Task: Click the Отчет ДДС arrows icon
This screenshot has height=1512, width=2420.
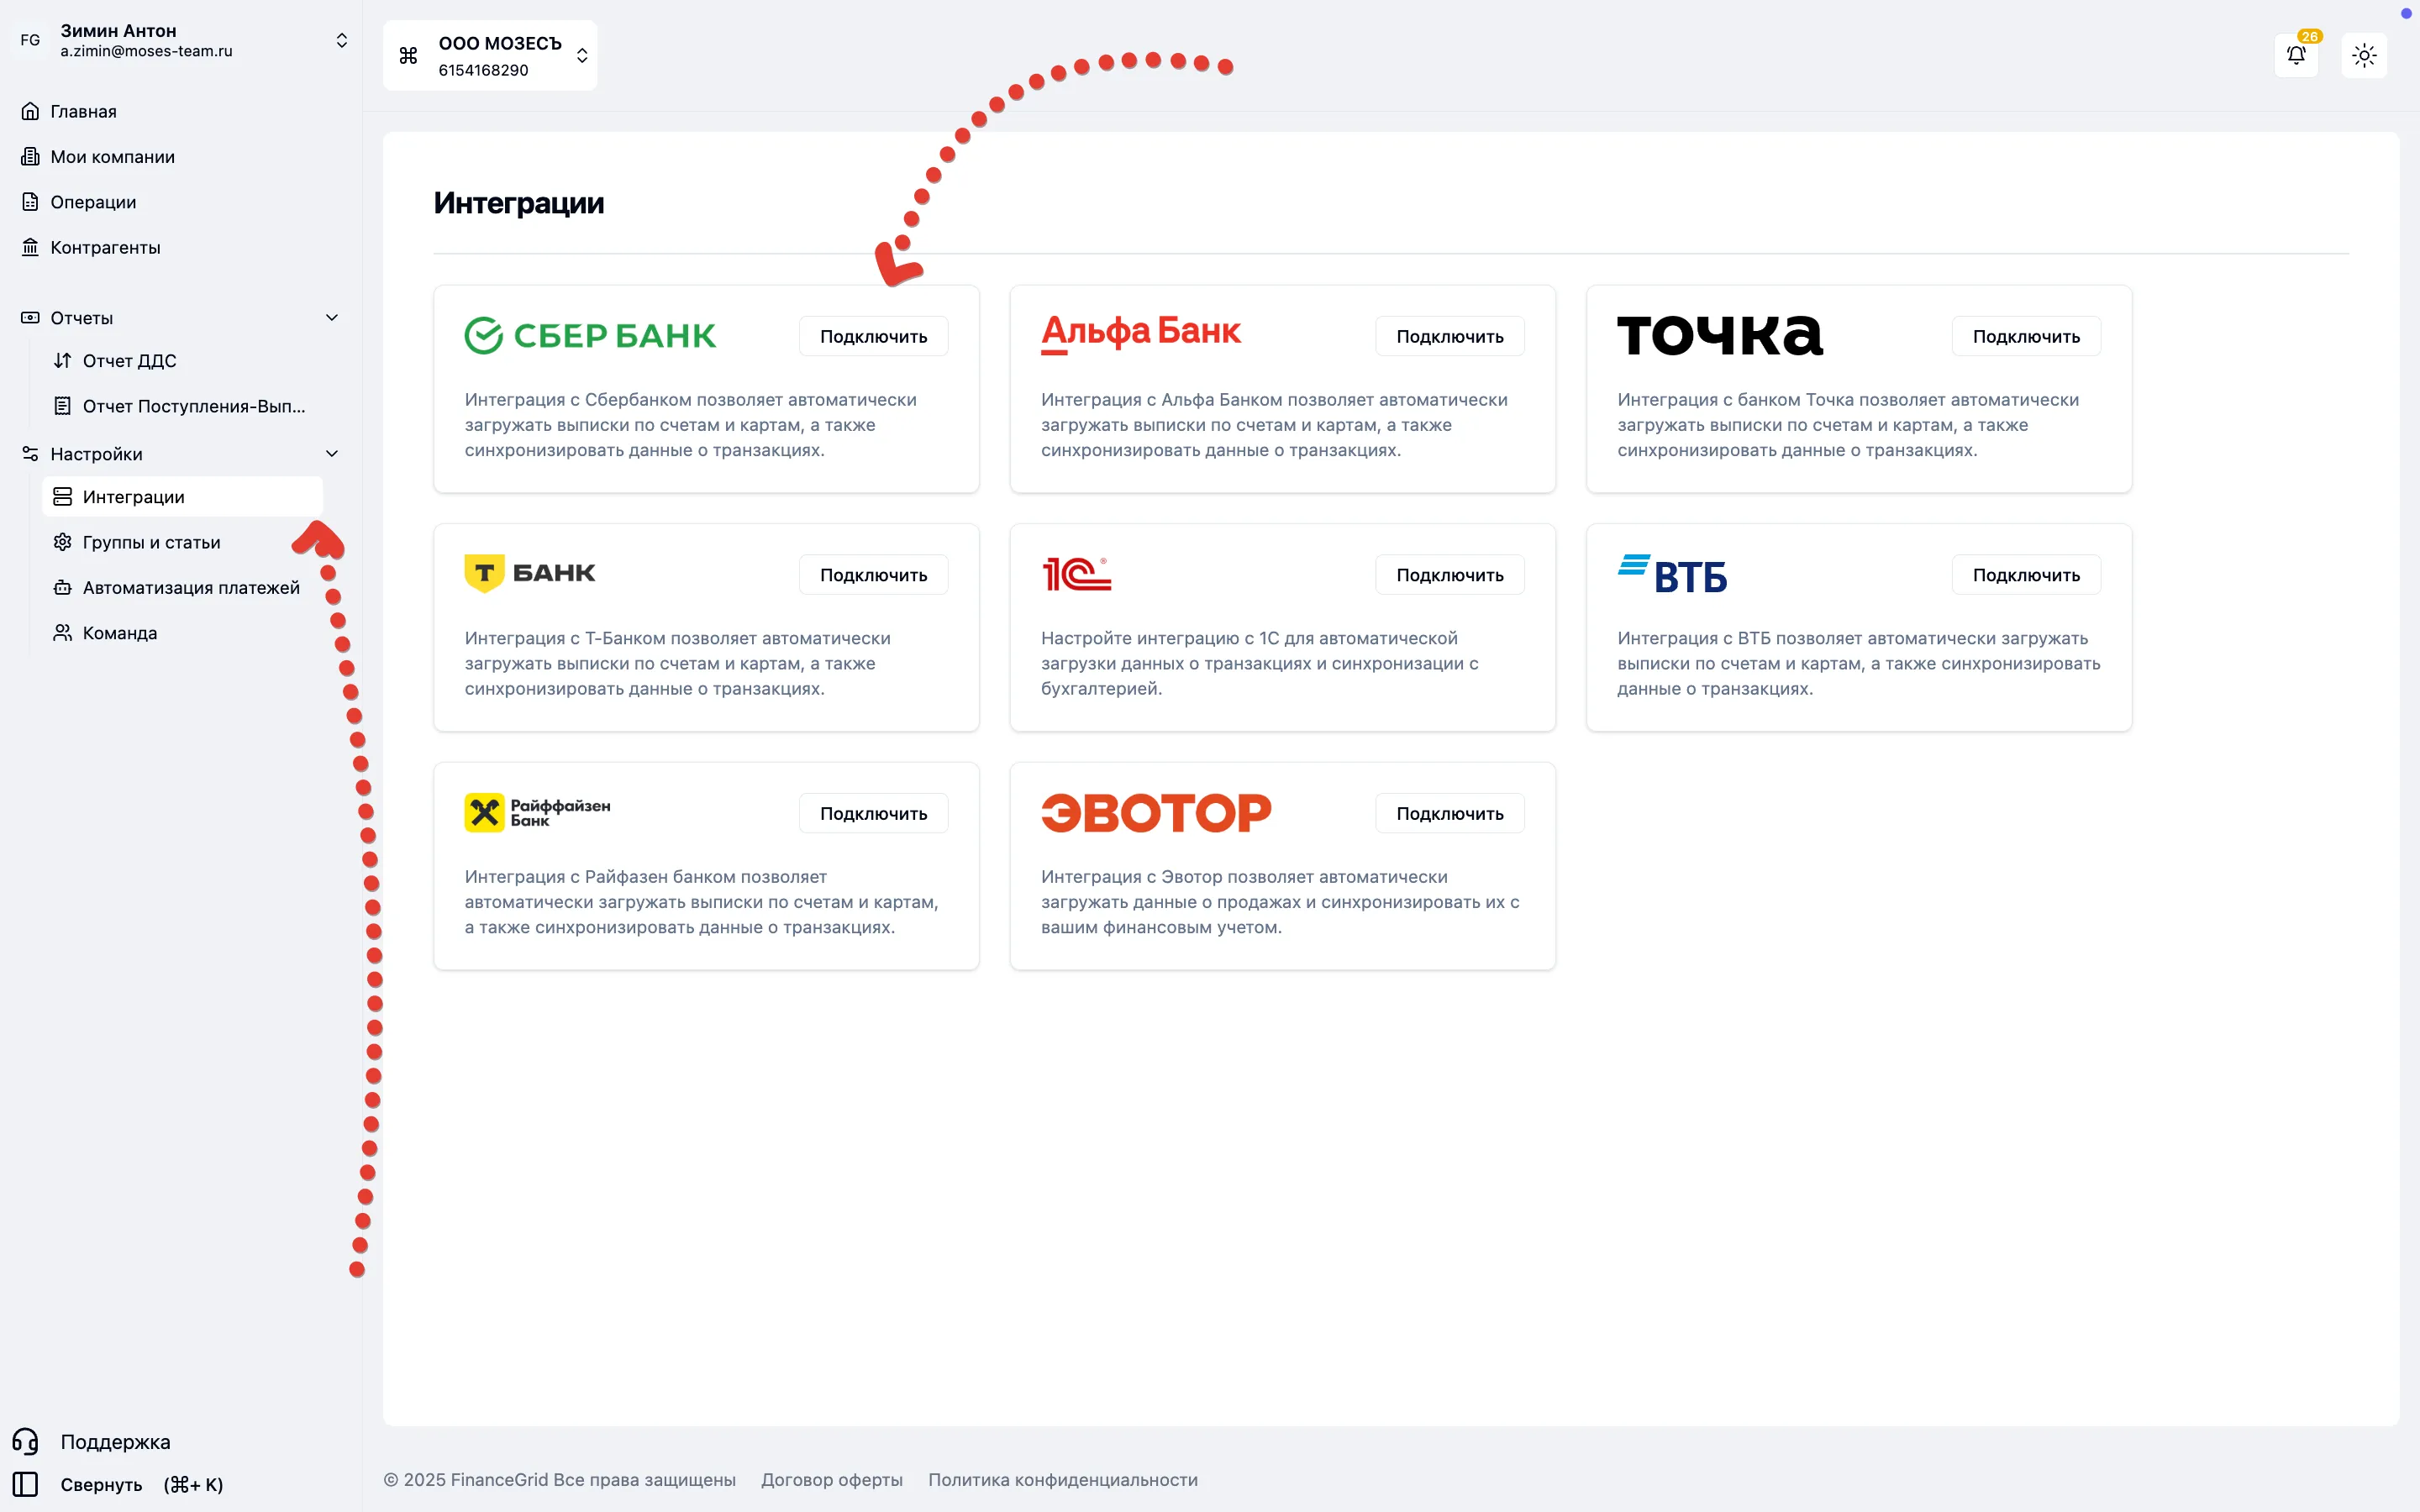Action: click(63, 361)
